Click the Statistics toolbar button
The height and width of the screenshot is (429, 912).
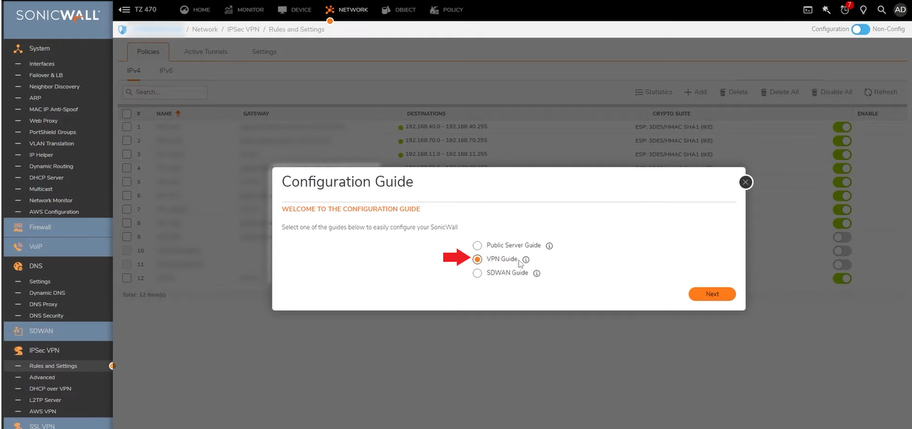coord(654,92)
